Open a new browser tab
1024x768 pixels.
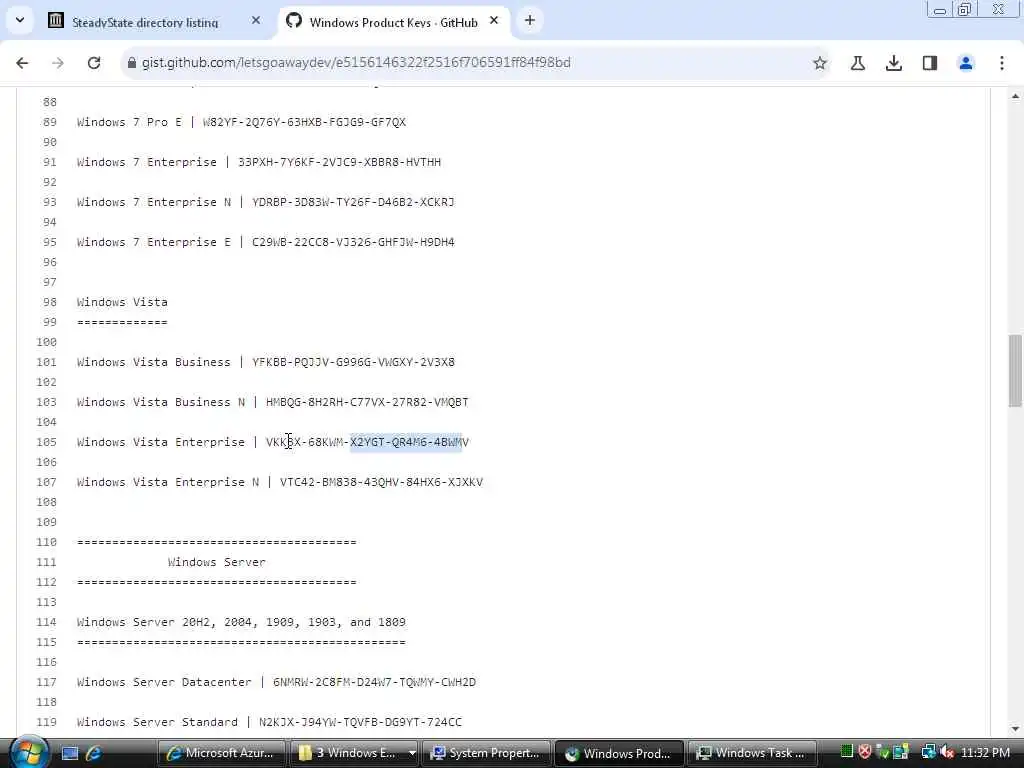(530, 21)
